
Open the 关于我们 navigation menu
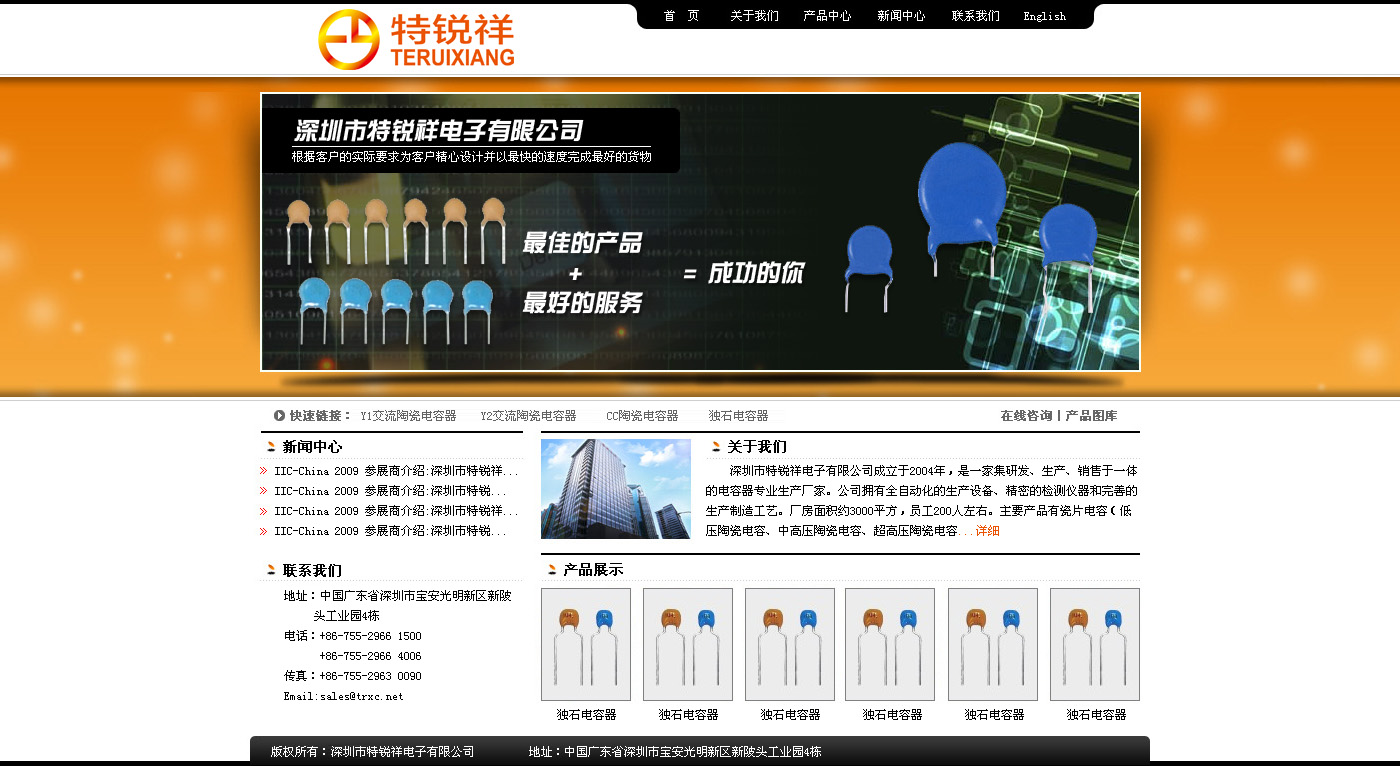click(754, 16)
